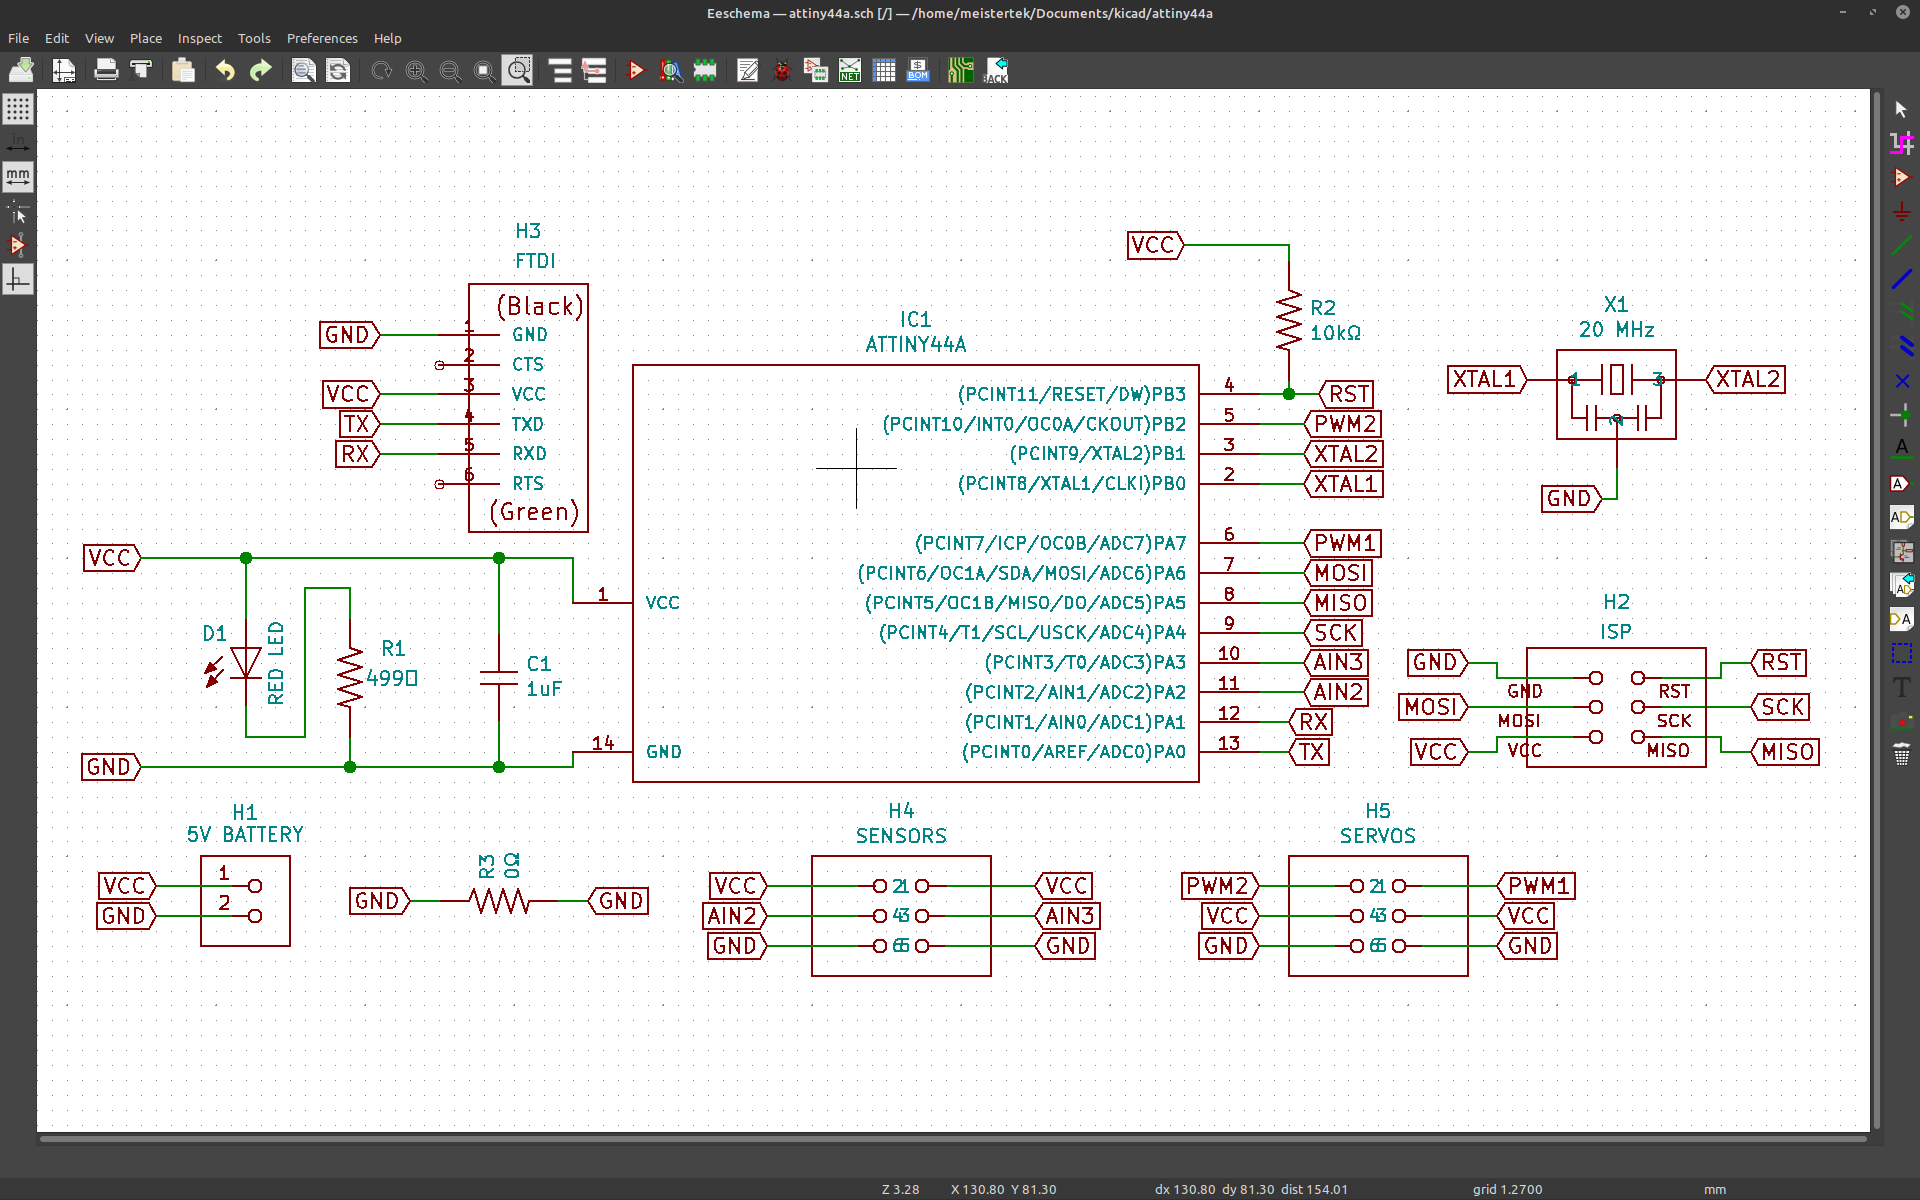This screenshot has width=1920, height=1200.
Task: Select the place symbol tool
Action: pyautogui.click(x=1901, y=177)
